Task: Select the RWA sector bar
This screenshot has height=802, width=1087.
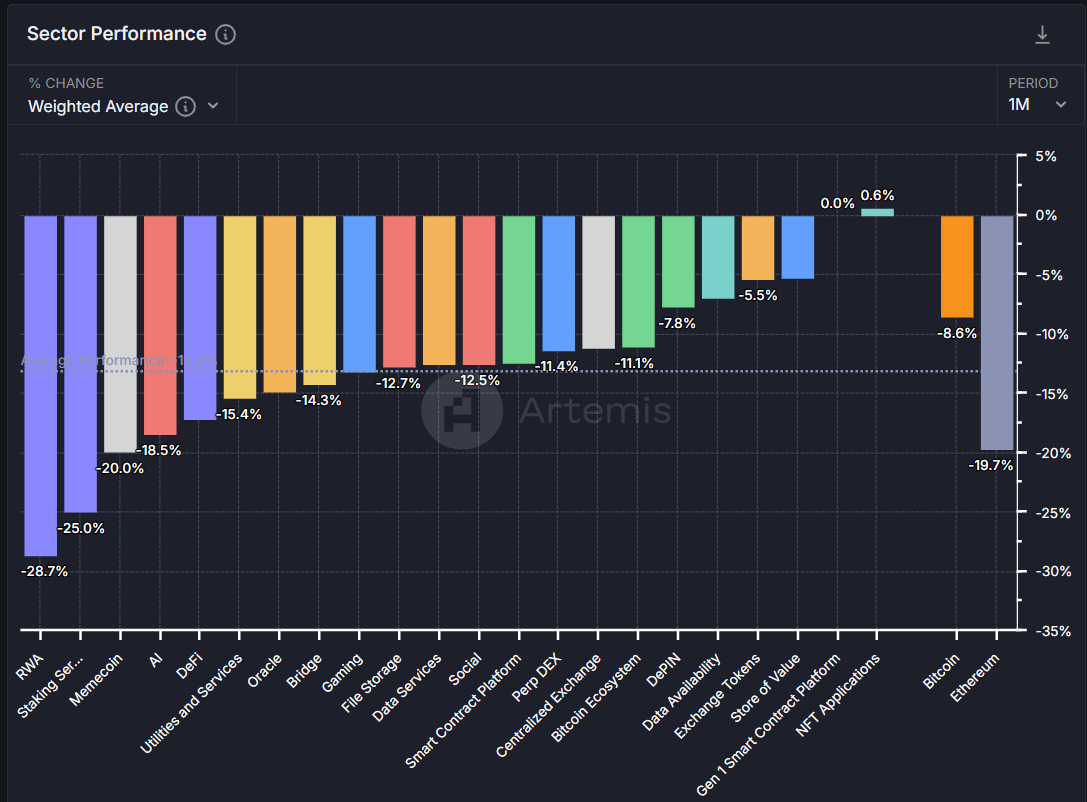Action: point(39,385)
